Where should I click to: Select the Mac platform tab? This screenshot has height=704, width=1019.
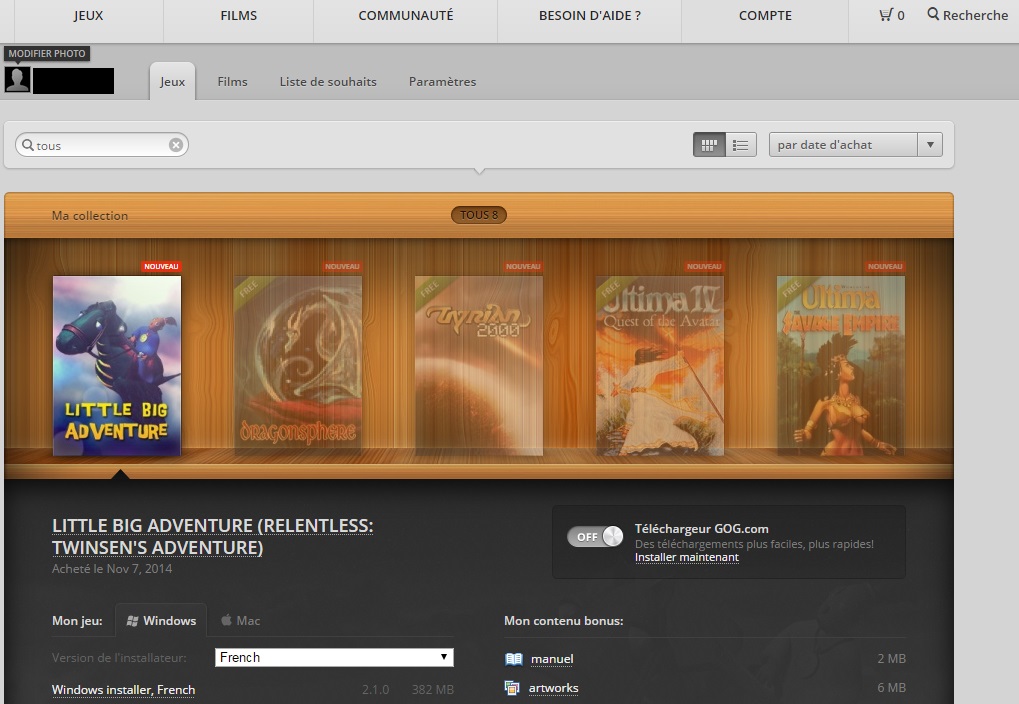[x=239, y=620]
